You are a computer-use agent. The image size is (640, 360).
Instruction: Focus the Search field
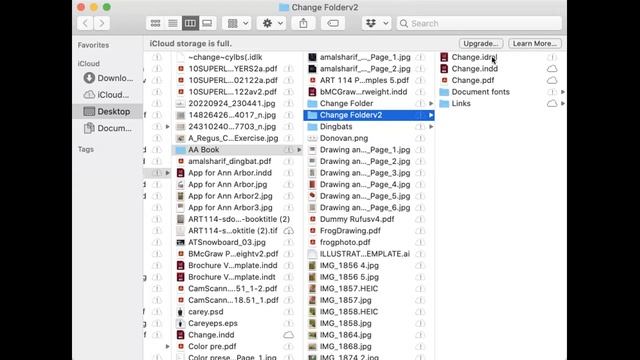point(479,23)
